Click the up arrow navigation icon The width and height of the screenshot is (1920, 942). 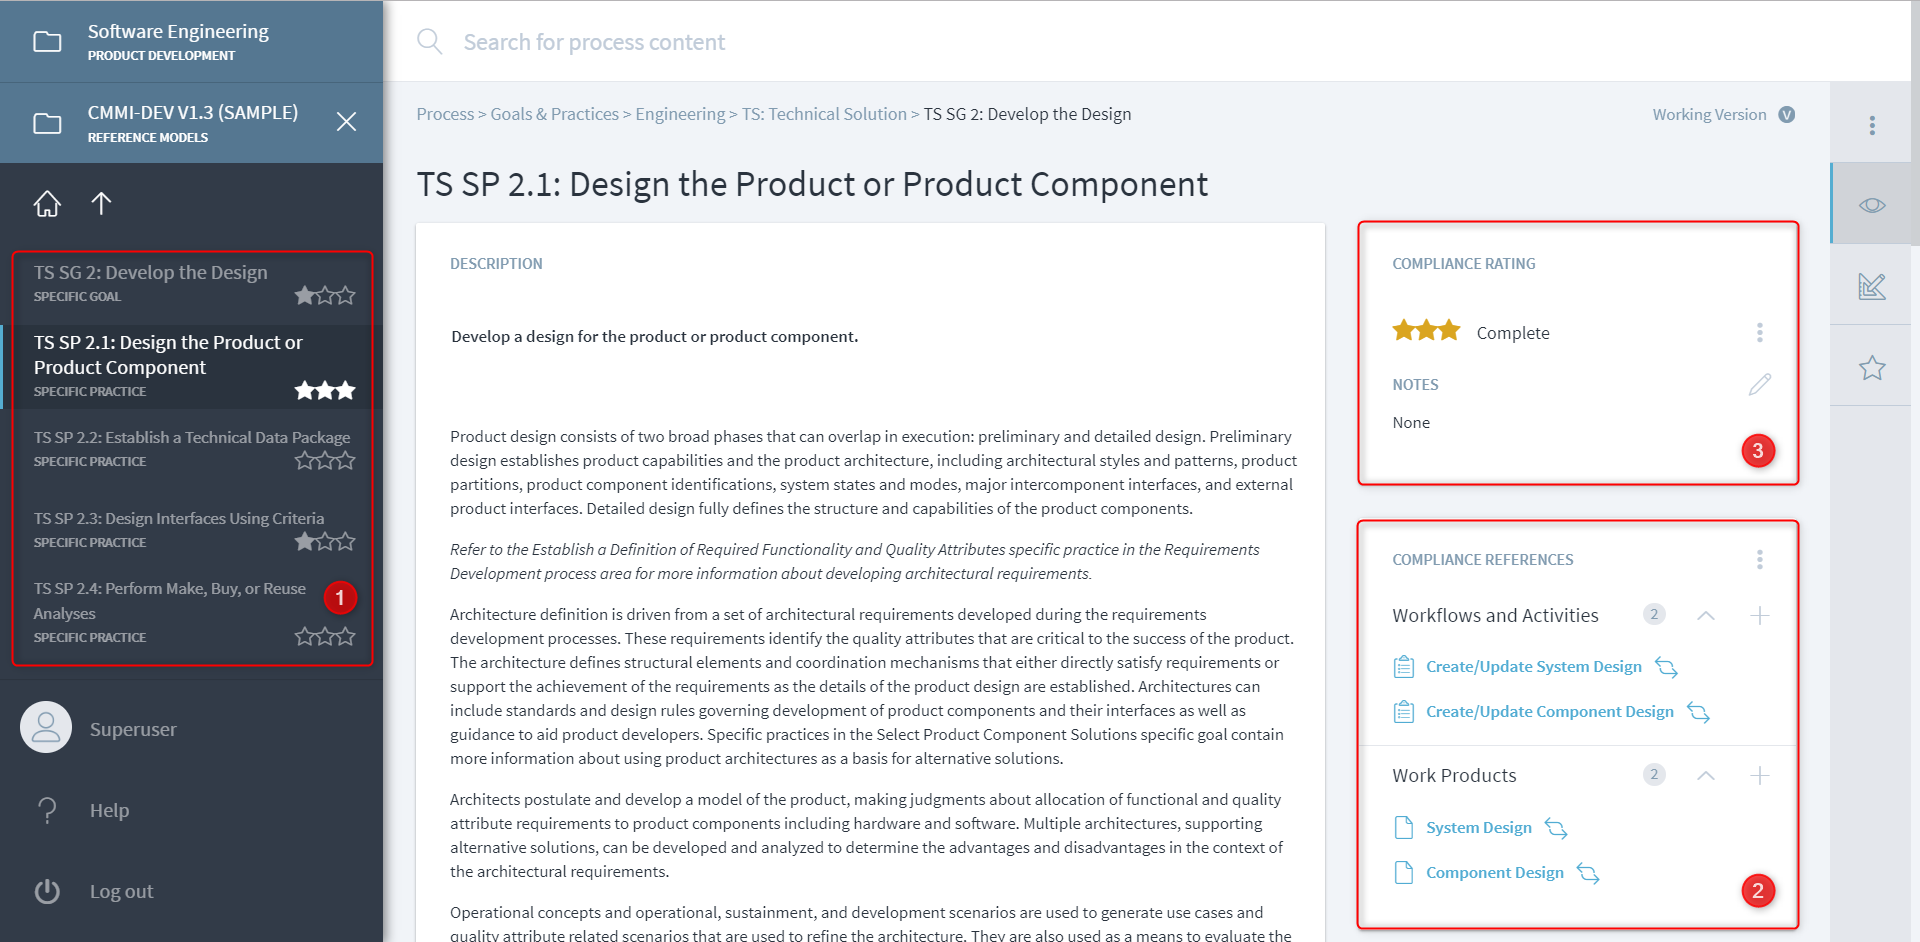point(101,204)
